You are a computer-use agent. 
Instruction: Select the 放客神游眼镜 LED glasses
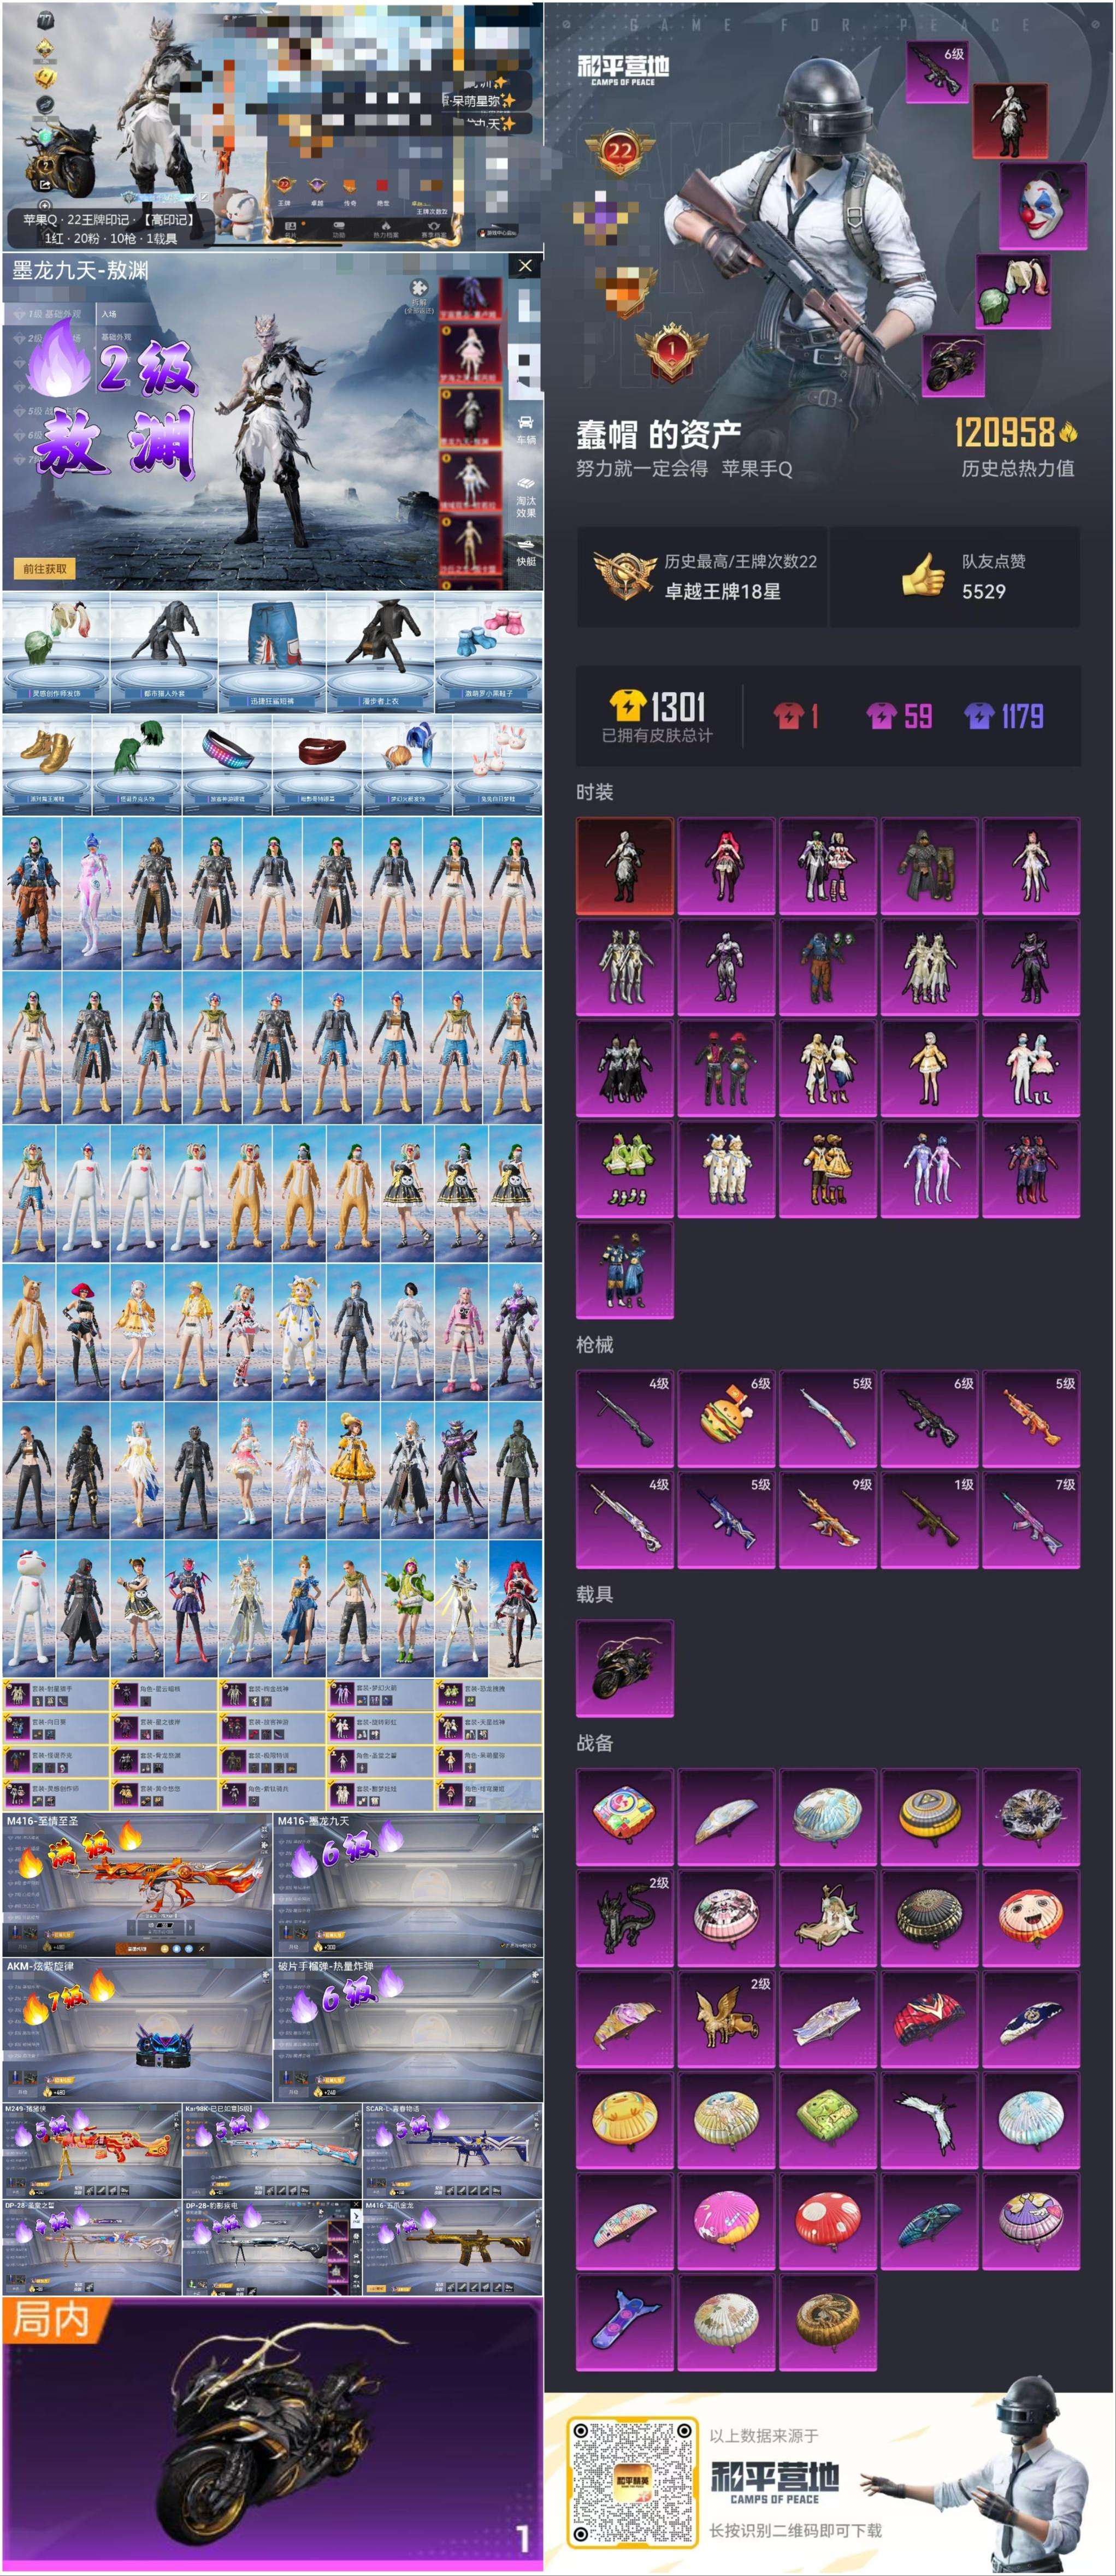[x=227, y=765]
